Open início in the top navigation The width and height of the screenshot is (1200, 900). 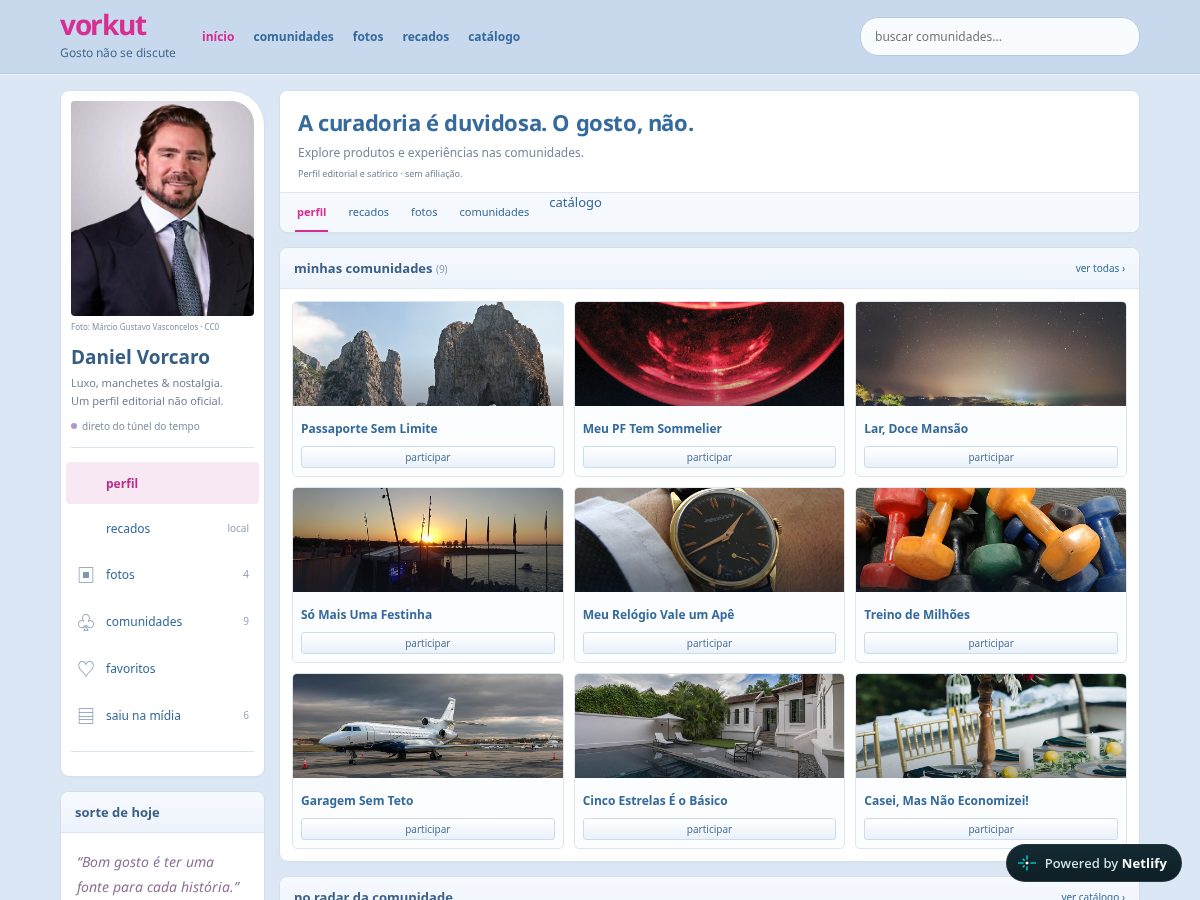(218, 36)
